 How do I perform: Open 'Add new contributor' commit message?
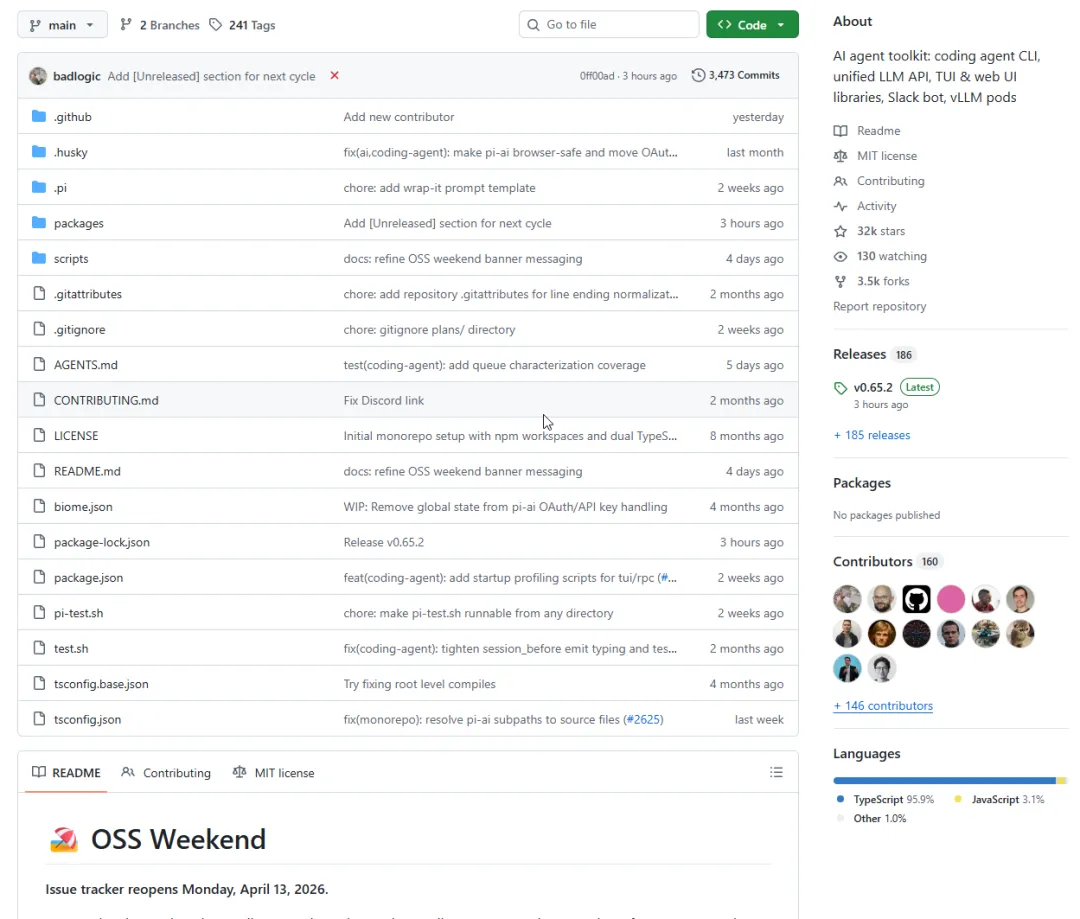pyautogui.click(x=399, y=117)
